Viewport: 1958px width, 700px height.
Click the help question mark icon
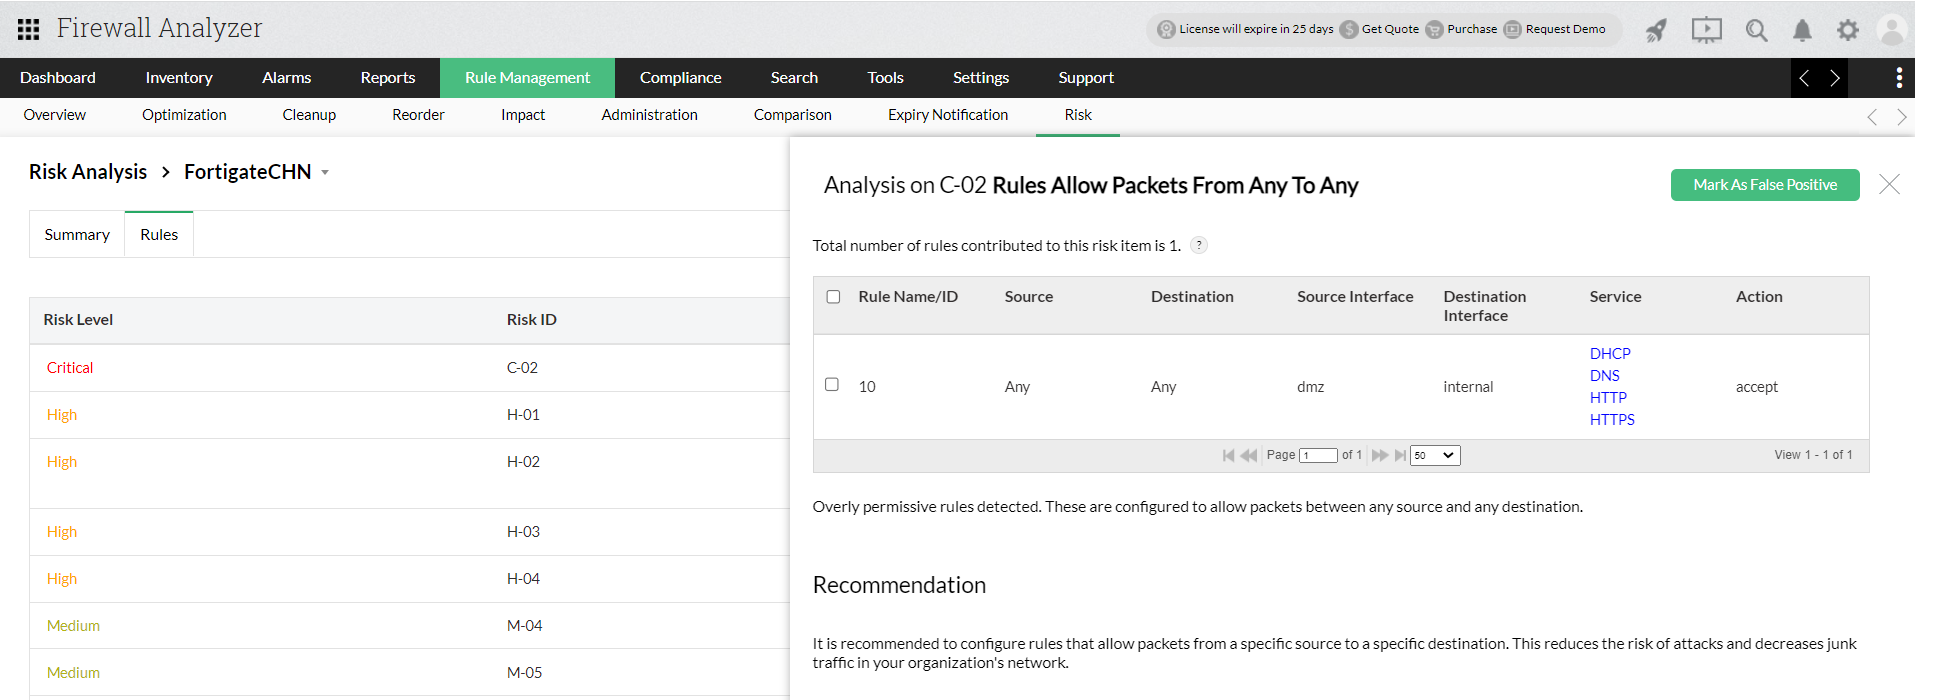tap(1199, 245)
